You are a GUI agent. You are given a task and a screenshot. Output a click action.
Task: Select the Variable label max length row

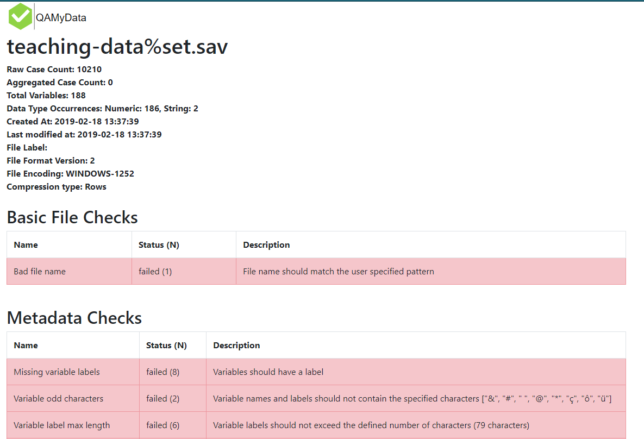point(316,425)
